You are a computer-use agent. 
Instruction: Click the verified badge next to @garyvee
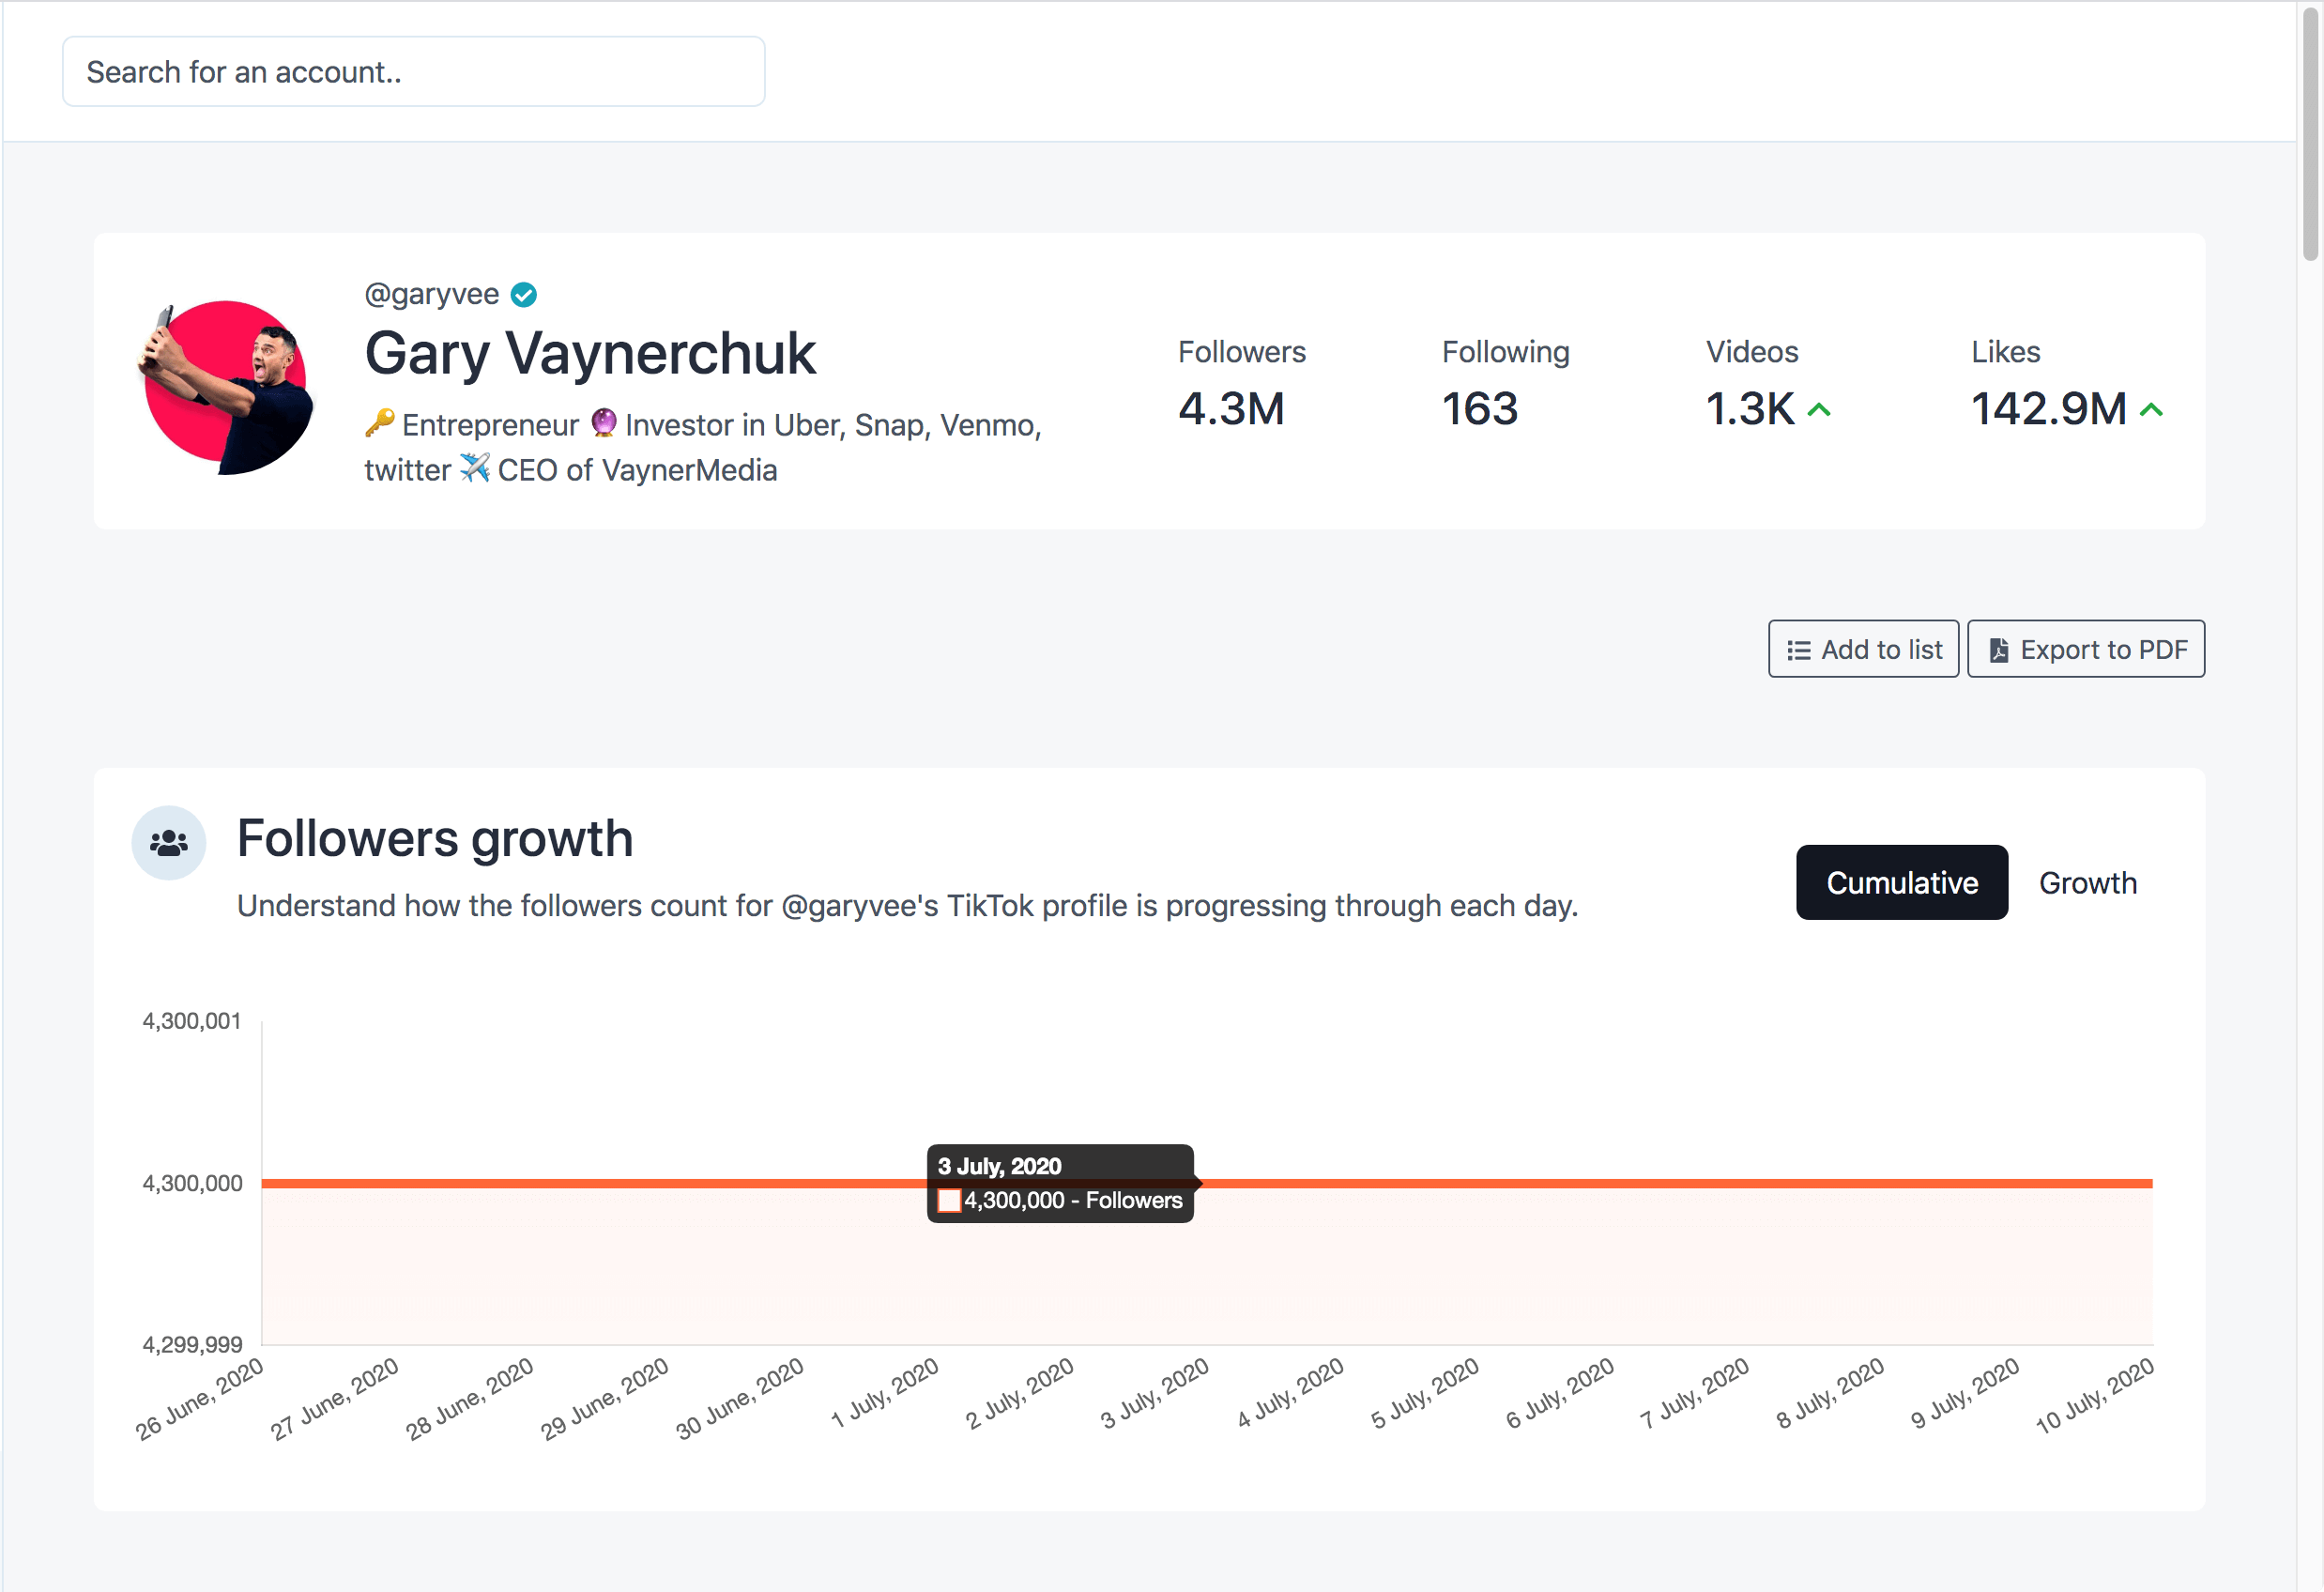(524, 293)
